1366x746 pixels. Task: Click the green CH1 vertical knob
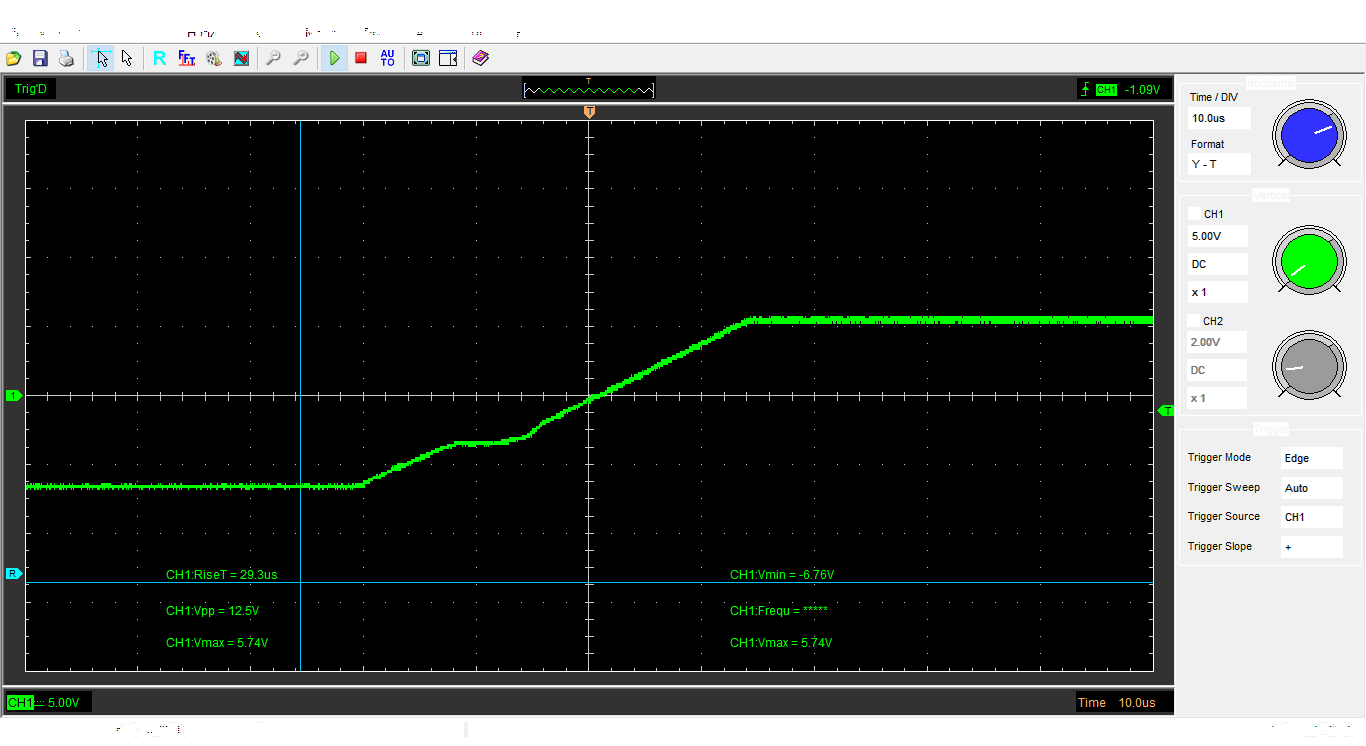click(x=1306, y=260)
